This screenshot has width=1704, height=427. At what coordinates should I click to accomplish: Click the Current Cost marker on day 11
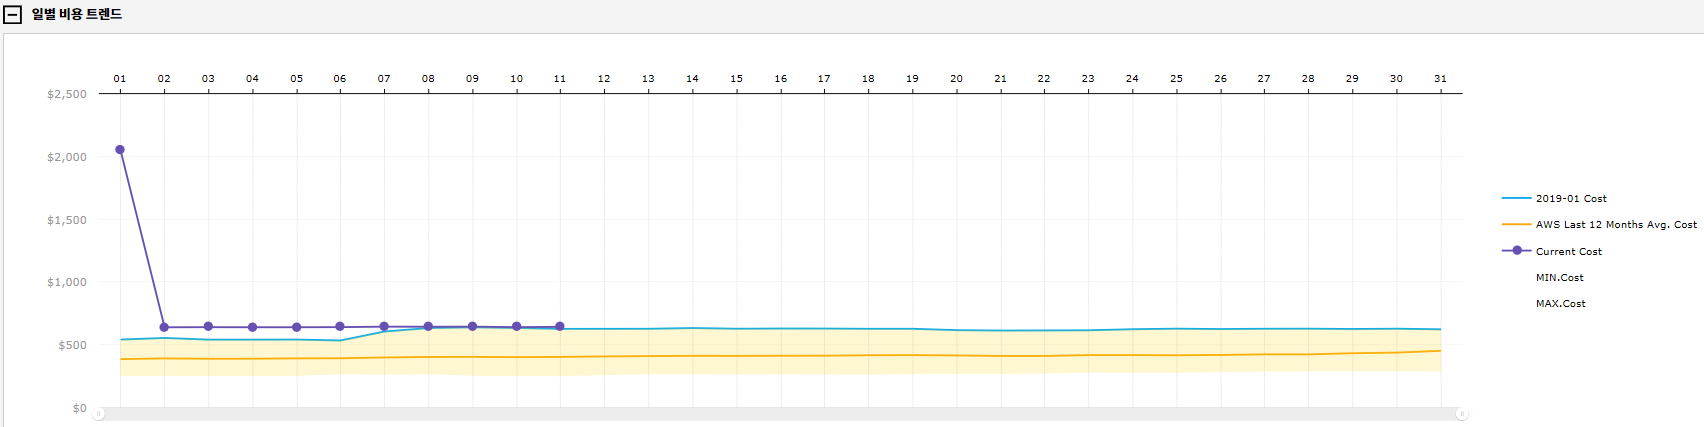(x=560, y=327)
